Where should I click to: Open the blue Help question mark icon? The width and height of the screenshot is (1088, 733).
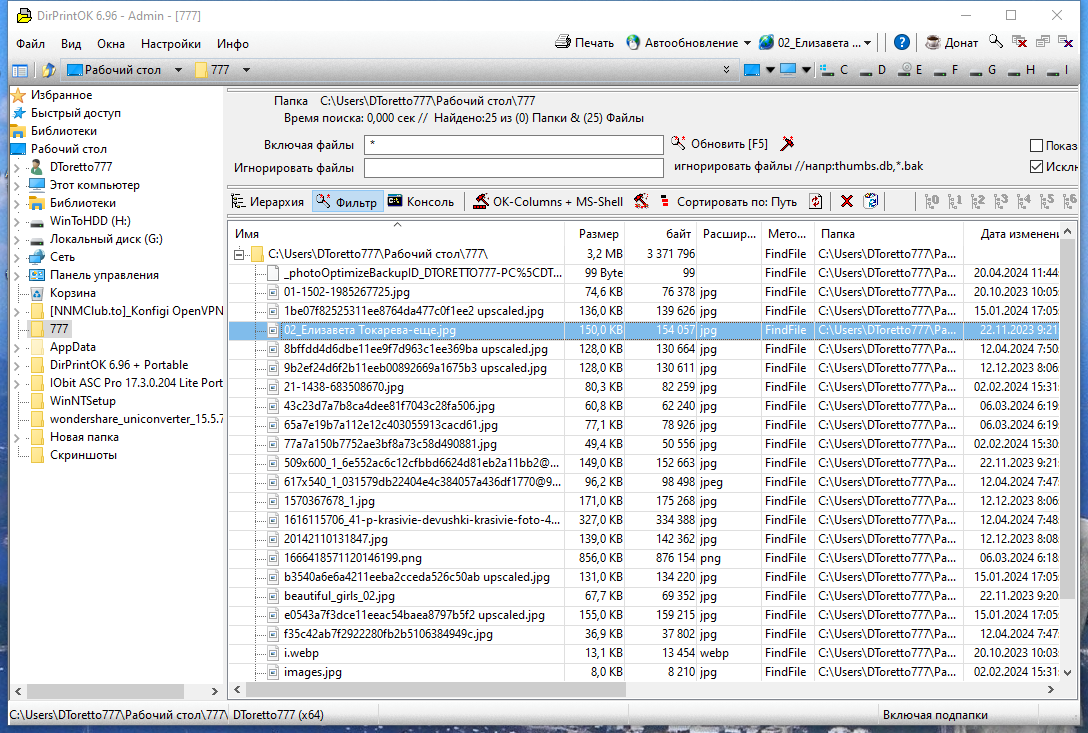click(901, 42)
